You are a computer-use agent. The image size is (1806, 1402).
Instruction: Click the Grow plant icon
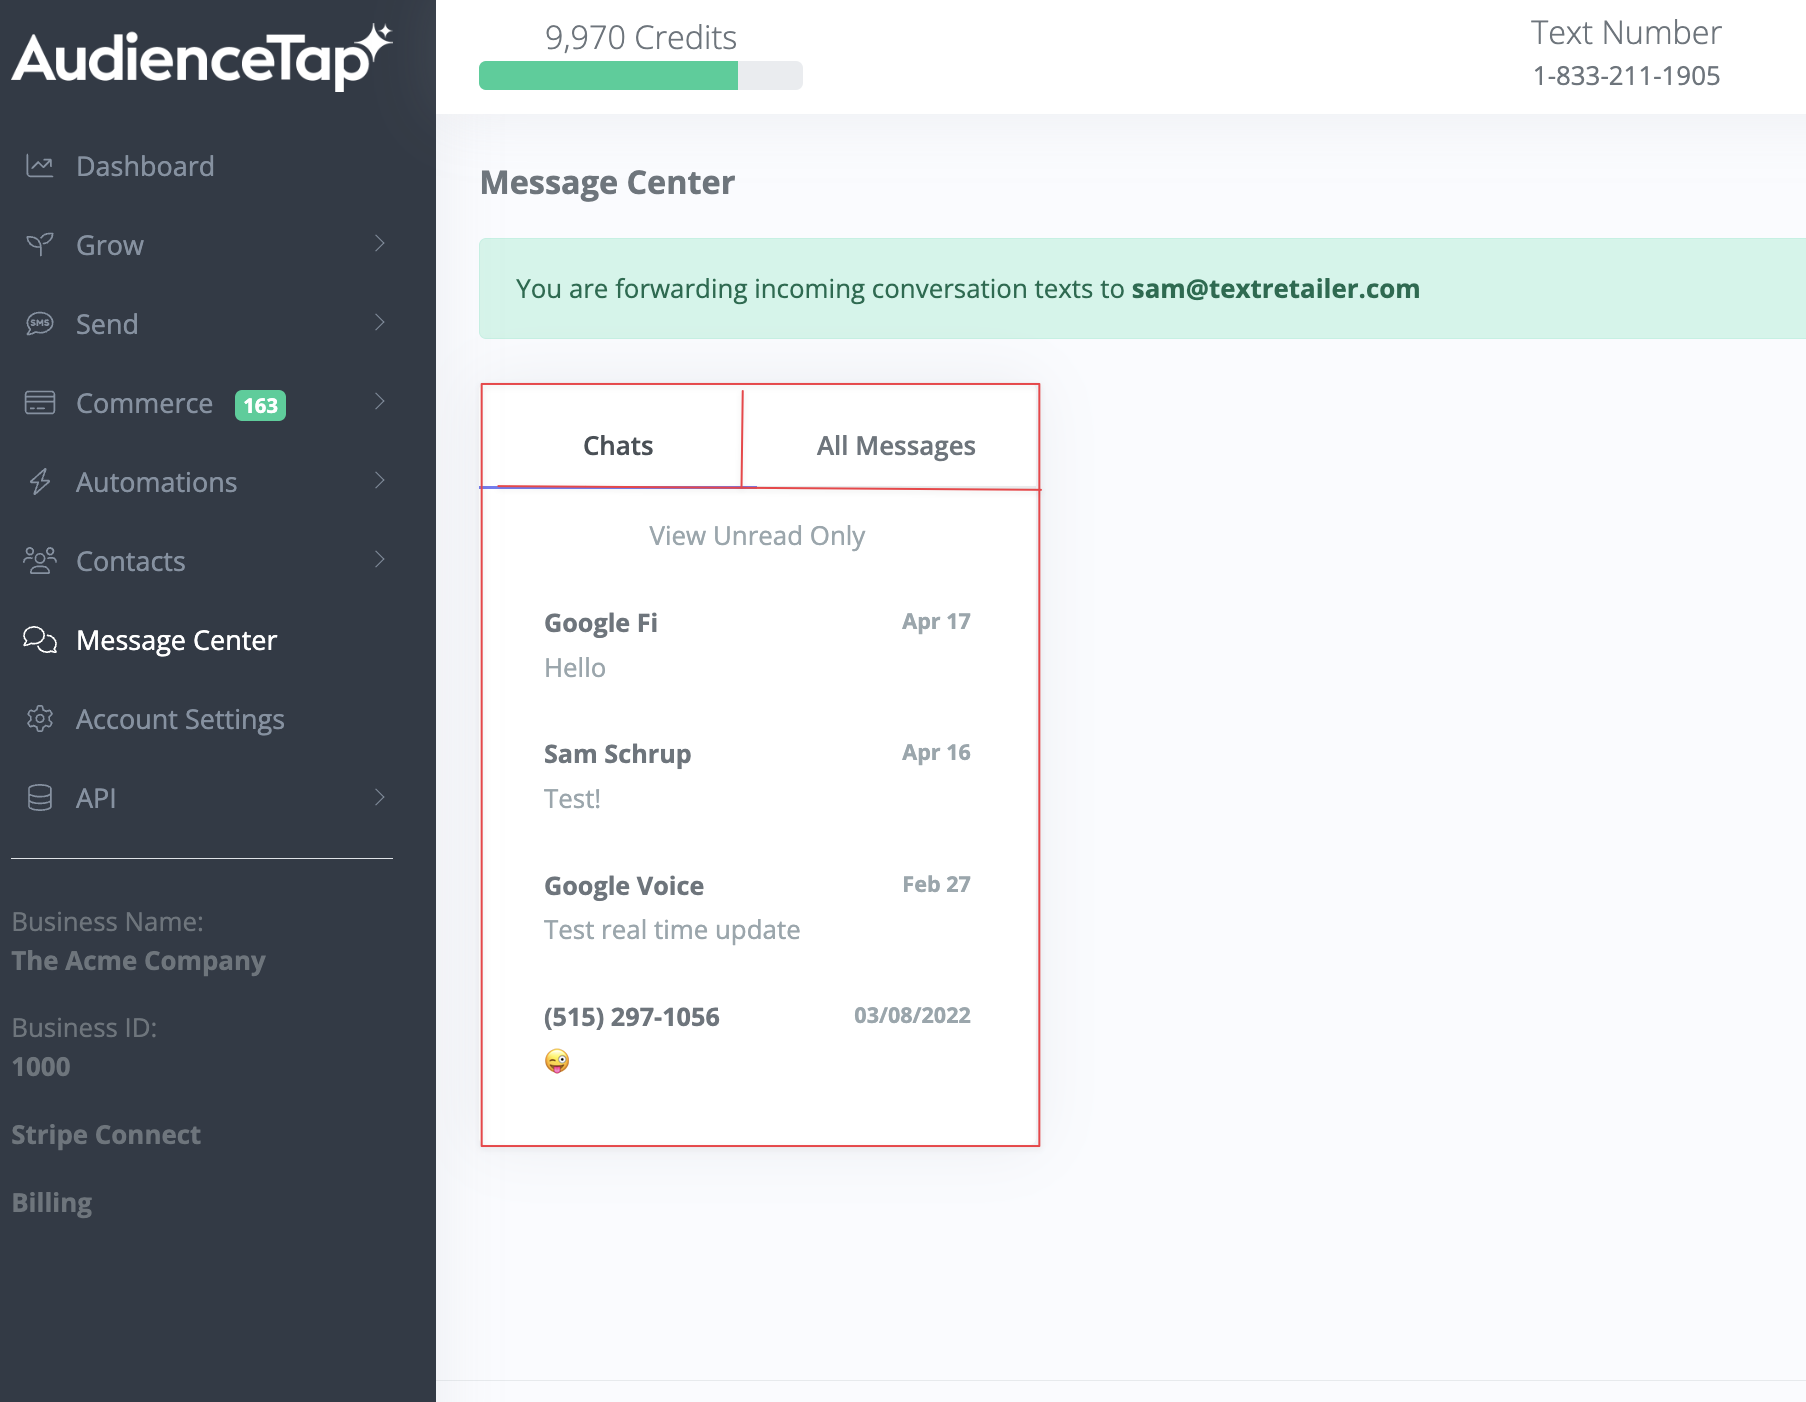[x=39, y=244]
